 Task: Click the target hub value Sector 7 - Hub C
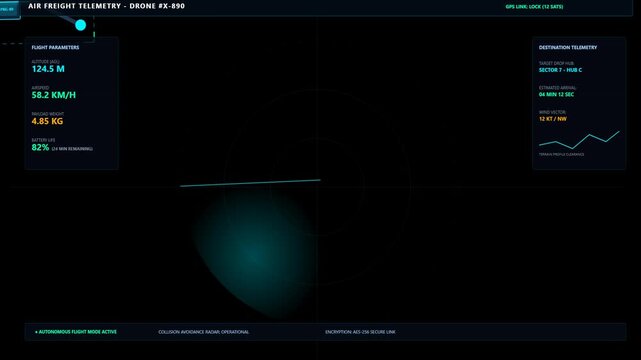[x=560, y=70]
